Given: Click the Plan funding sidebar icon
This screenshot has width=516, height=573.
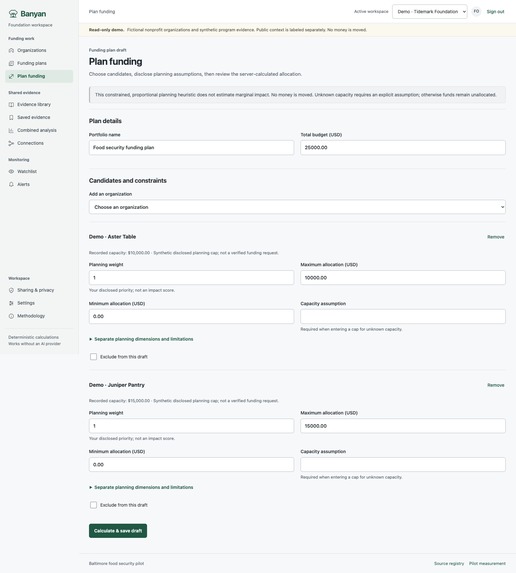Looking at the screenshot, I should 11,76.
